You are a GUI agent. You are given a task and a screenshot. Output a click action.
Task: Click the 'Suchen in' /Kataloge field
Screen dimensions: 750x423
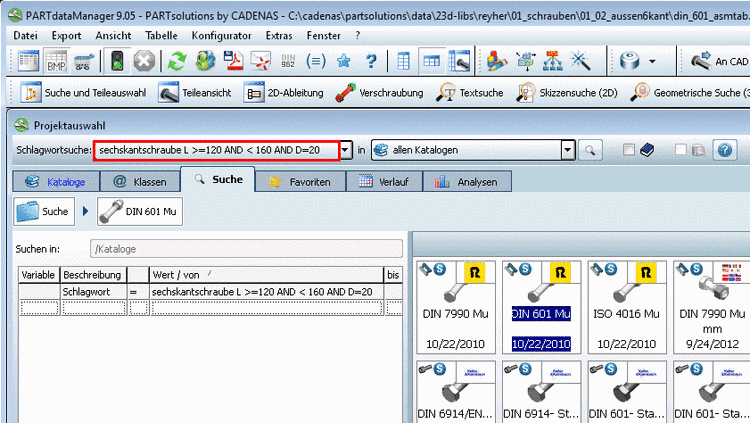coord(246,249)
